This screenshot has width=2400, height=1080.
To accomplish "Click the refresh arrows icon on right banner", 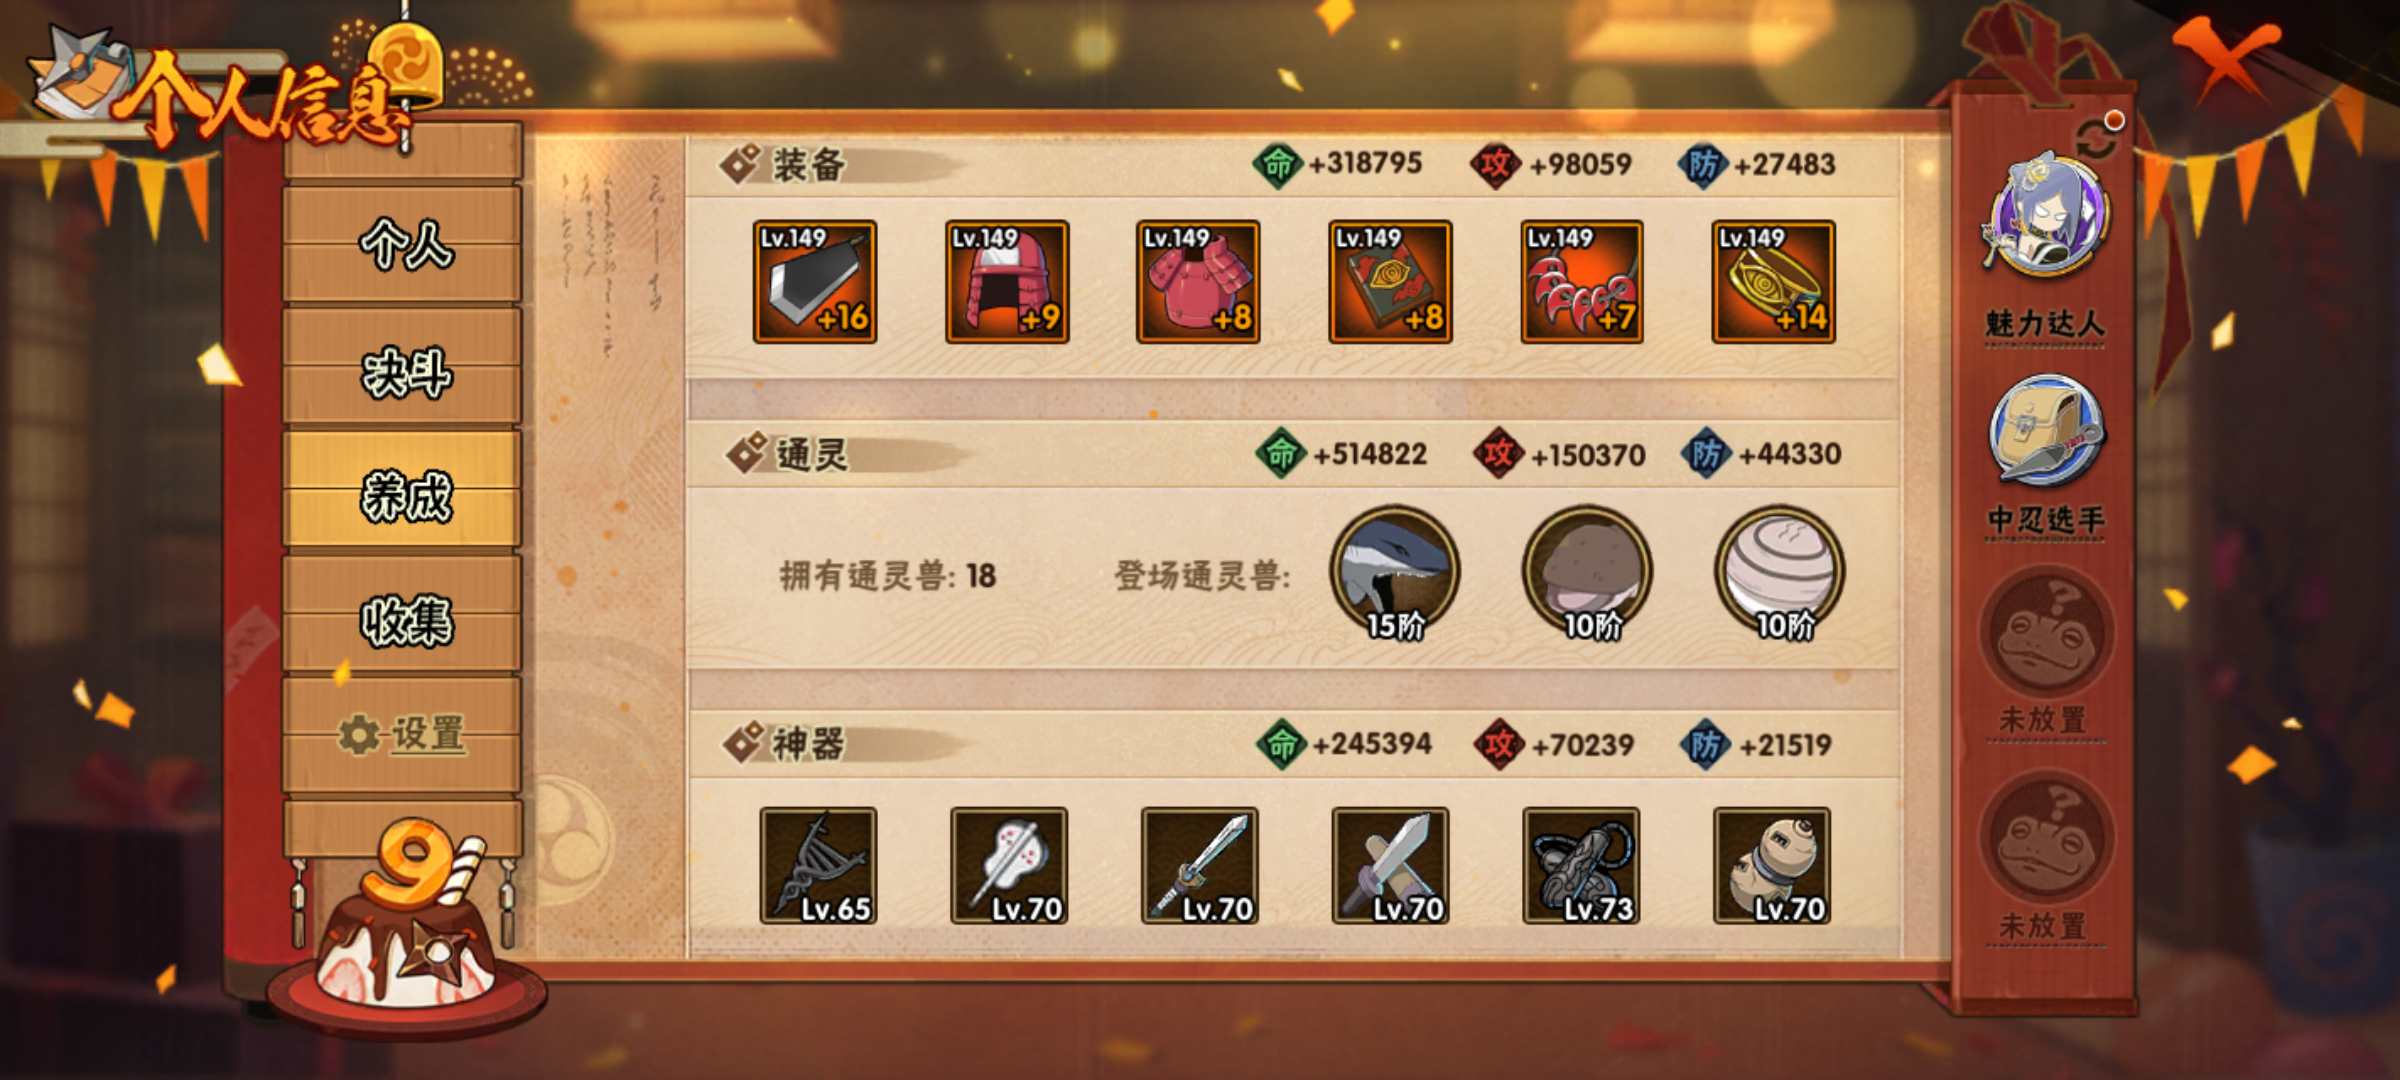I will (2097, 138).
